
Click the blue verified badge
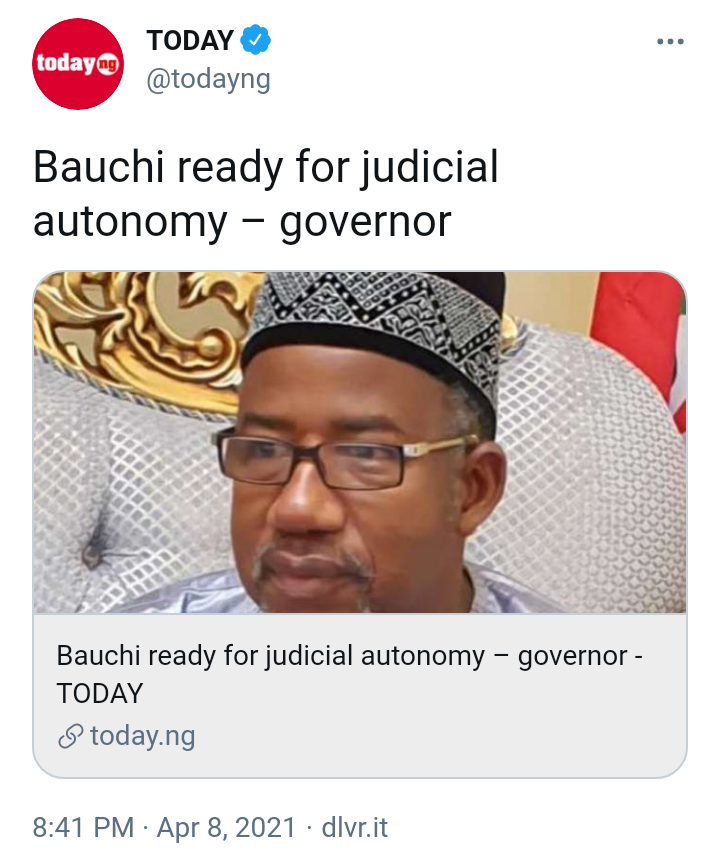pos(256,40)
